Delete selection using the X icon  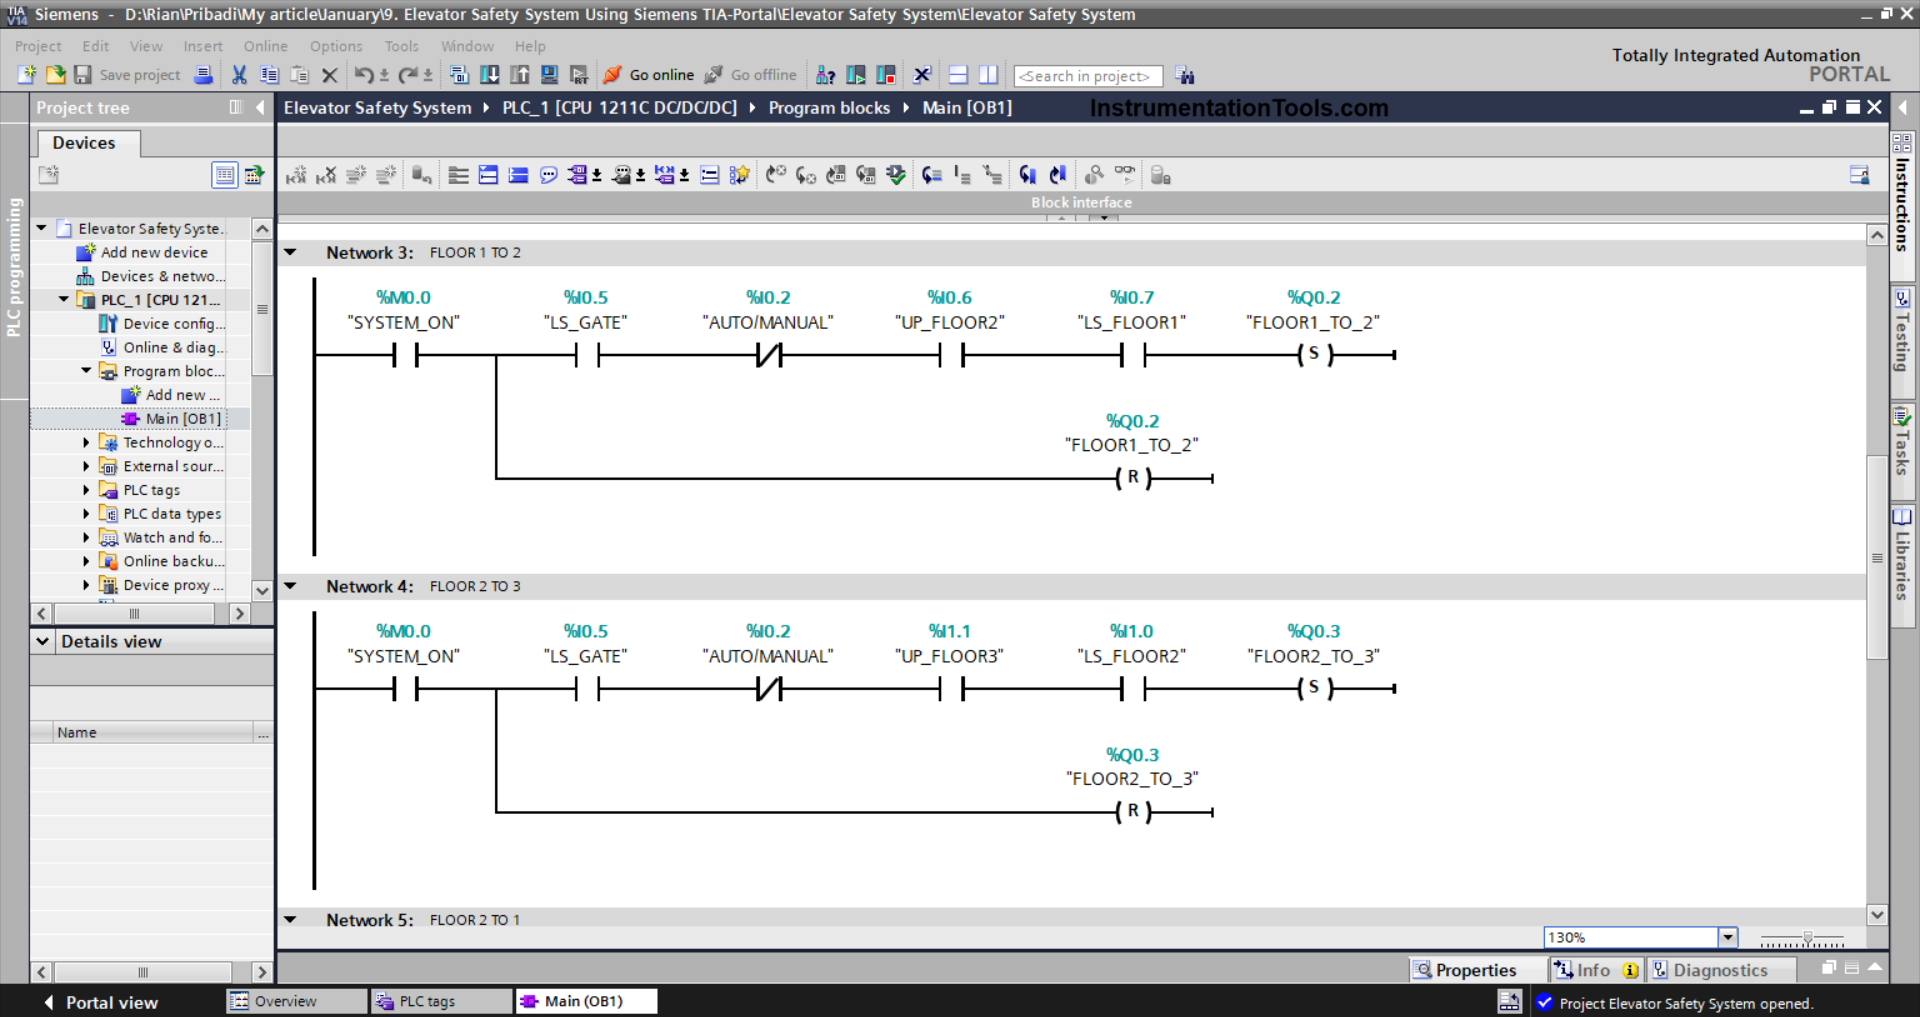point(330,75)
